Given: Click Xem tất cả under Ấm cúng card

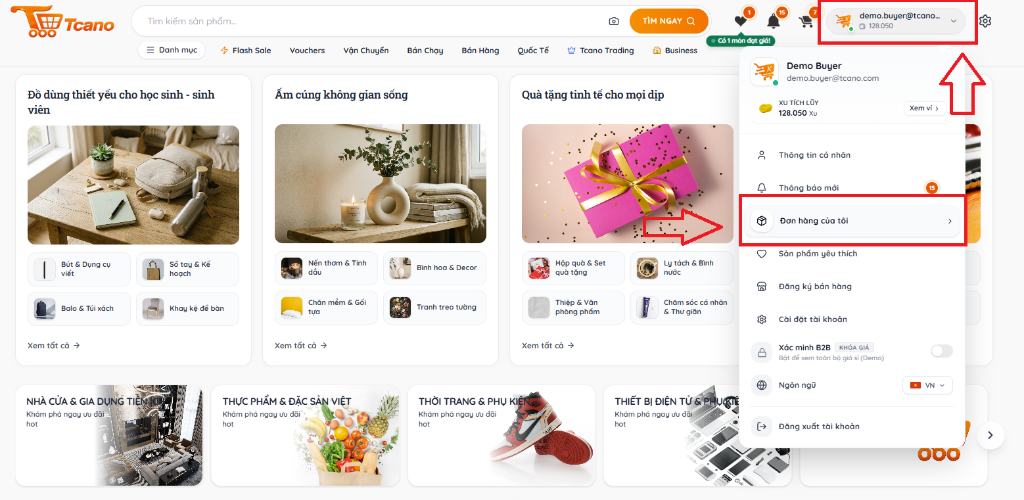Looking at the screenshot, I should coord(301,345).
